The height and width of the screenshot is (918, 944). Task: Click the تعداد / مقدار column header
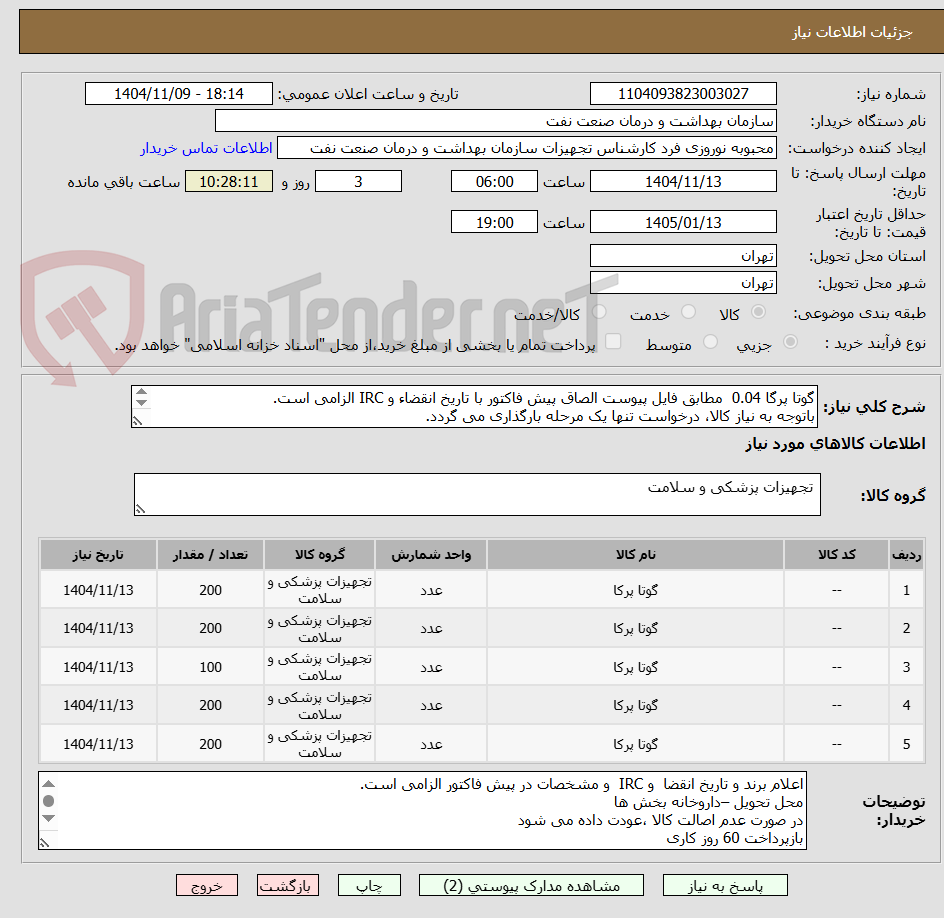(210, 554)
